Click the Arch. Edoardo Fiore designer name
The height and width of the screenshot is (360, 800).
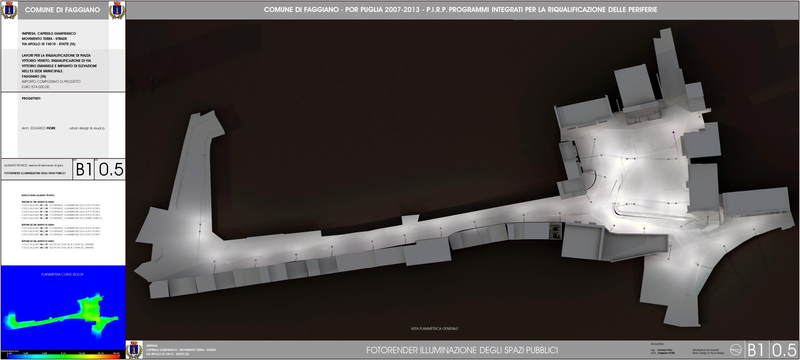coord(39,128)
